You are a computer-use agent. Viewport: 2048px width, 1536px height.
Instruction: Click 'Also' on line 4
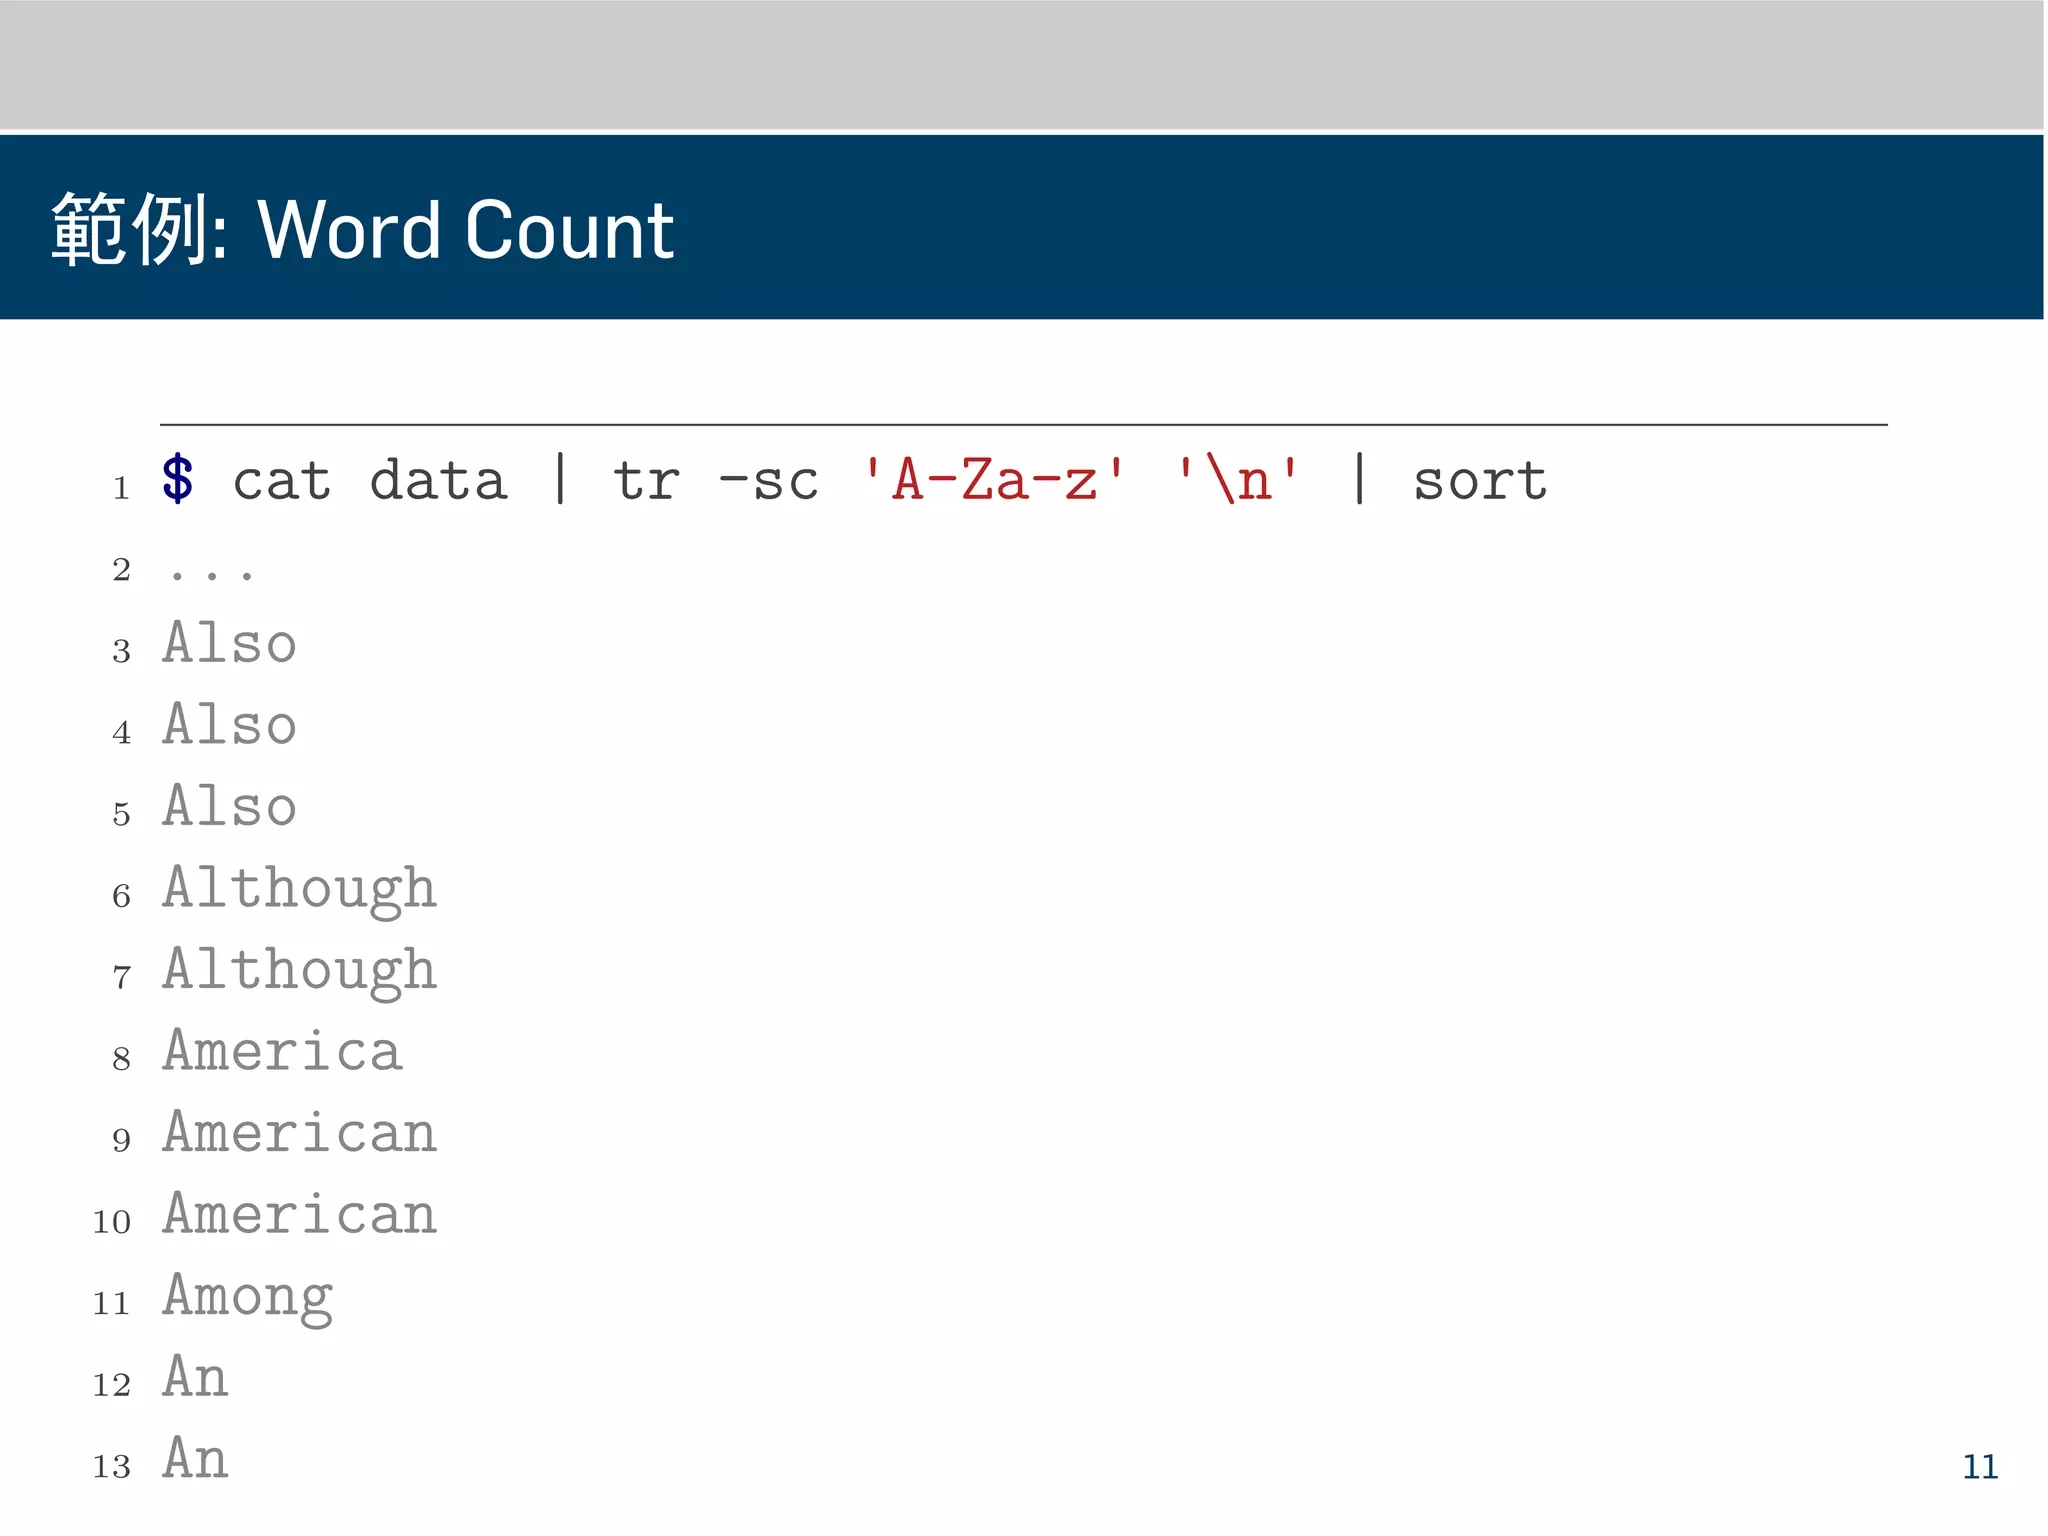pos(230,724)
